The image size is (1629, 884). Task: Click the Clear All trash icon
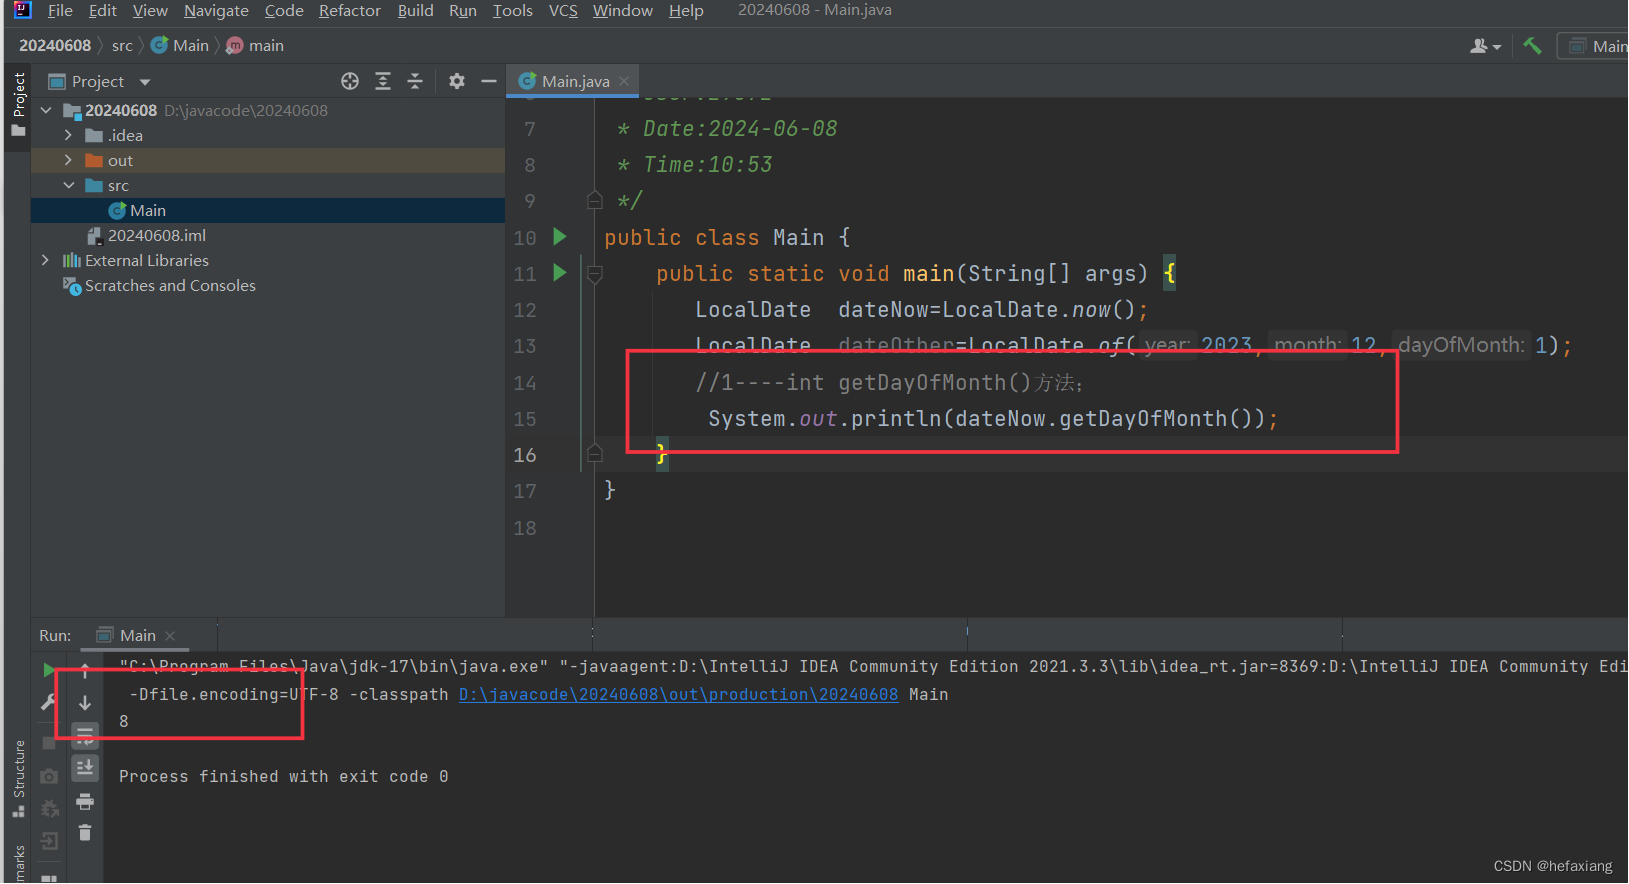point(85,833)
